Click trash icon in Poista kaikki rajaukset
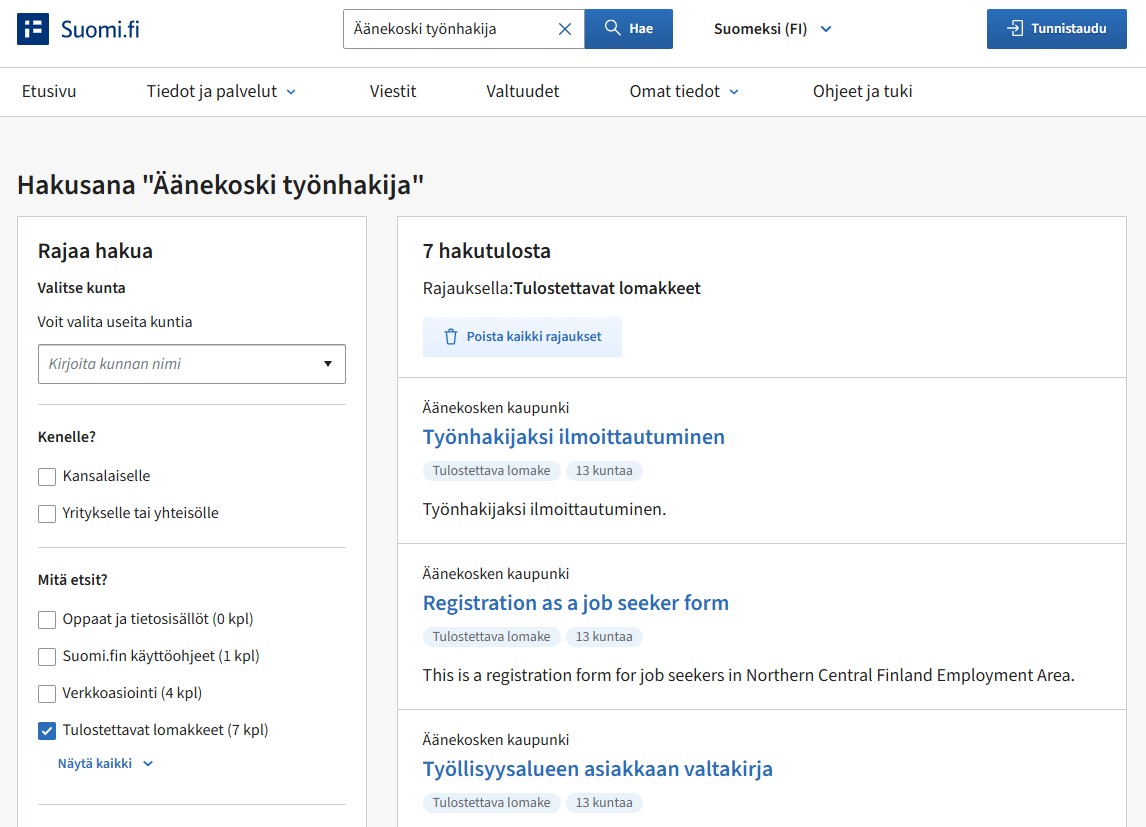This screenshot has height=827, width=1146. (x=451, y=337)
